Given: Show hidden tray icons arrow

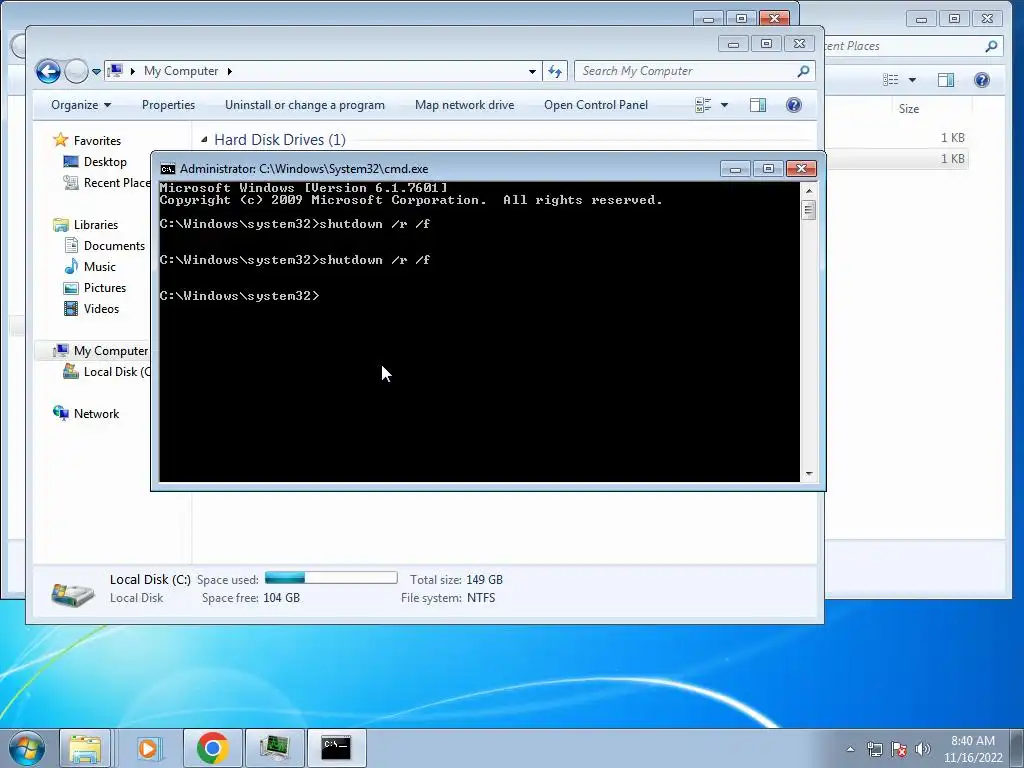Looking at the screenshot, I should point(850,749).
